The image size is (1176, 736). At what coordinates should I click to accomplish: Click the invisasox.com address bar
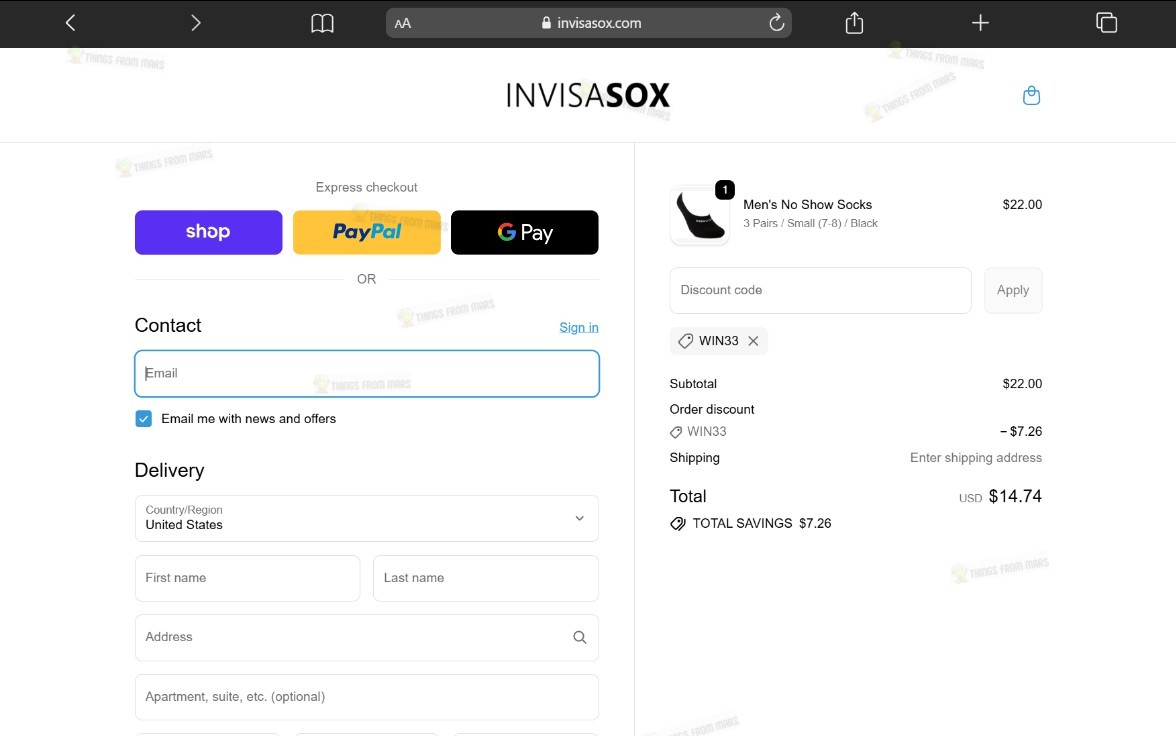tap(589, 23)
